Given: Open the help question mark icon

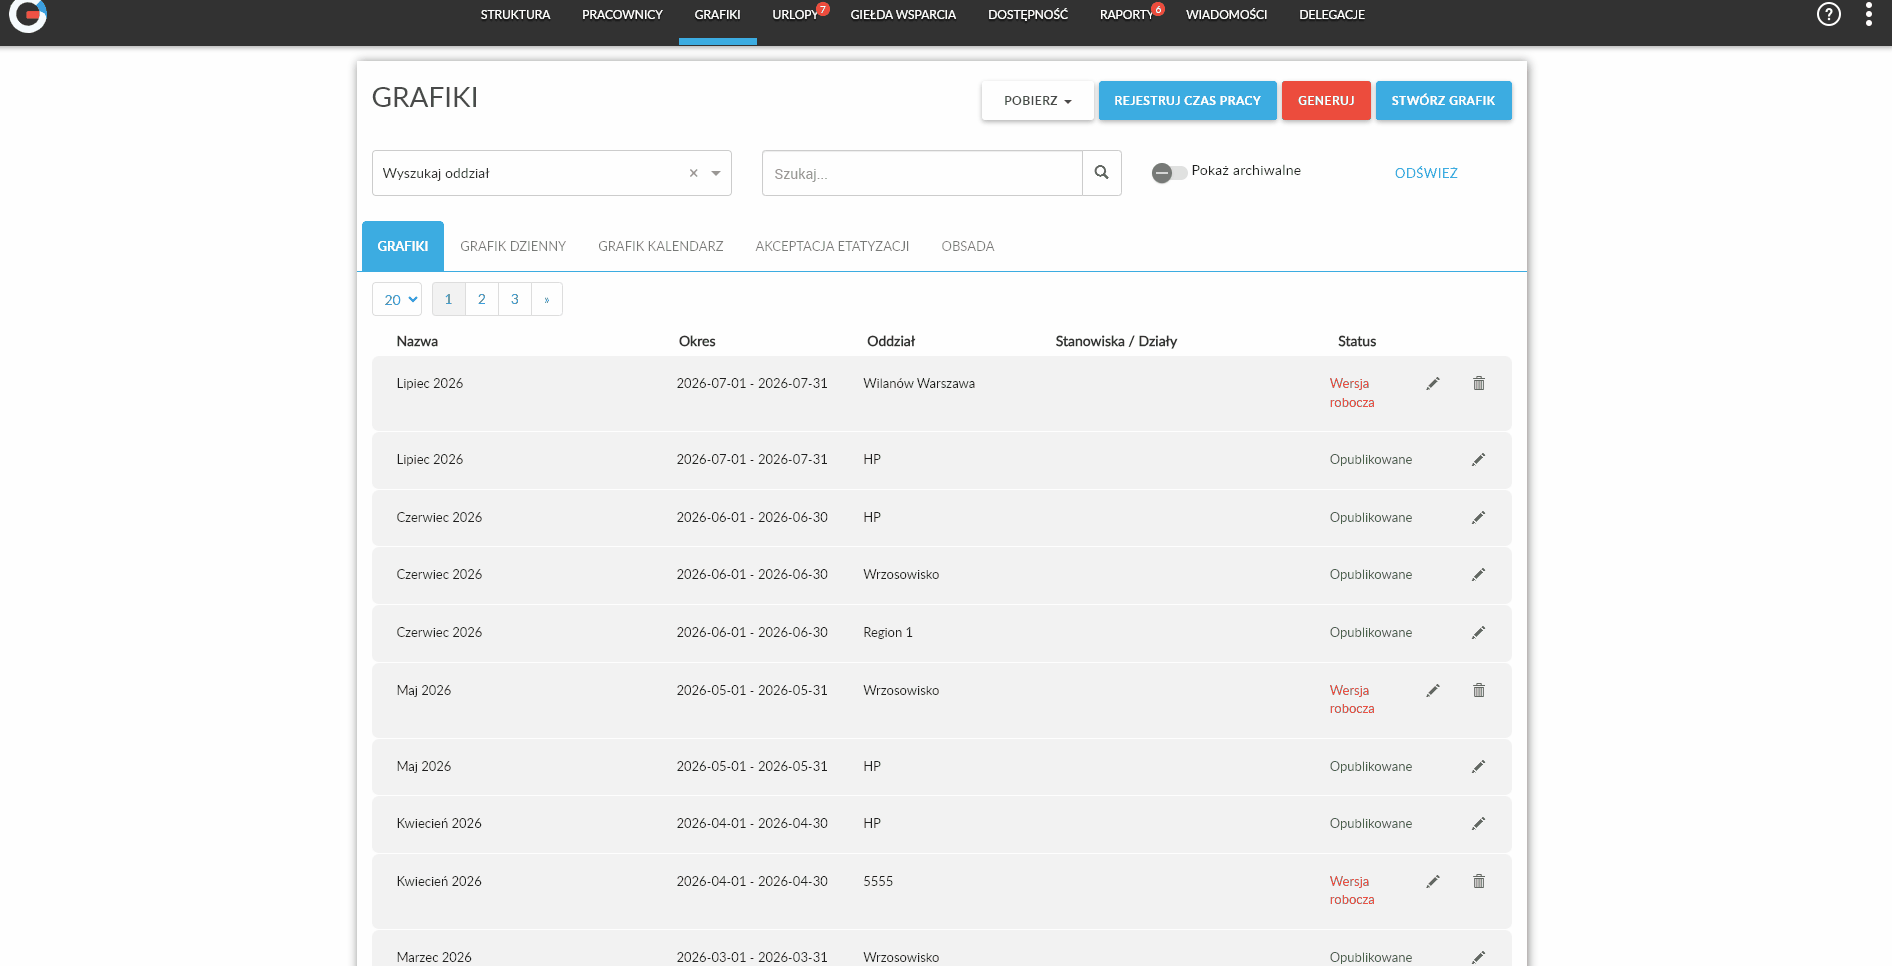Looking at the screenshot, I should [x=1829, y=14].
